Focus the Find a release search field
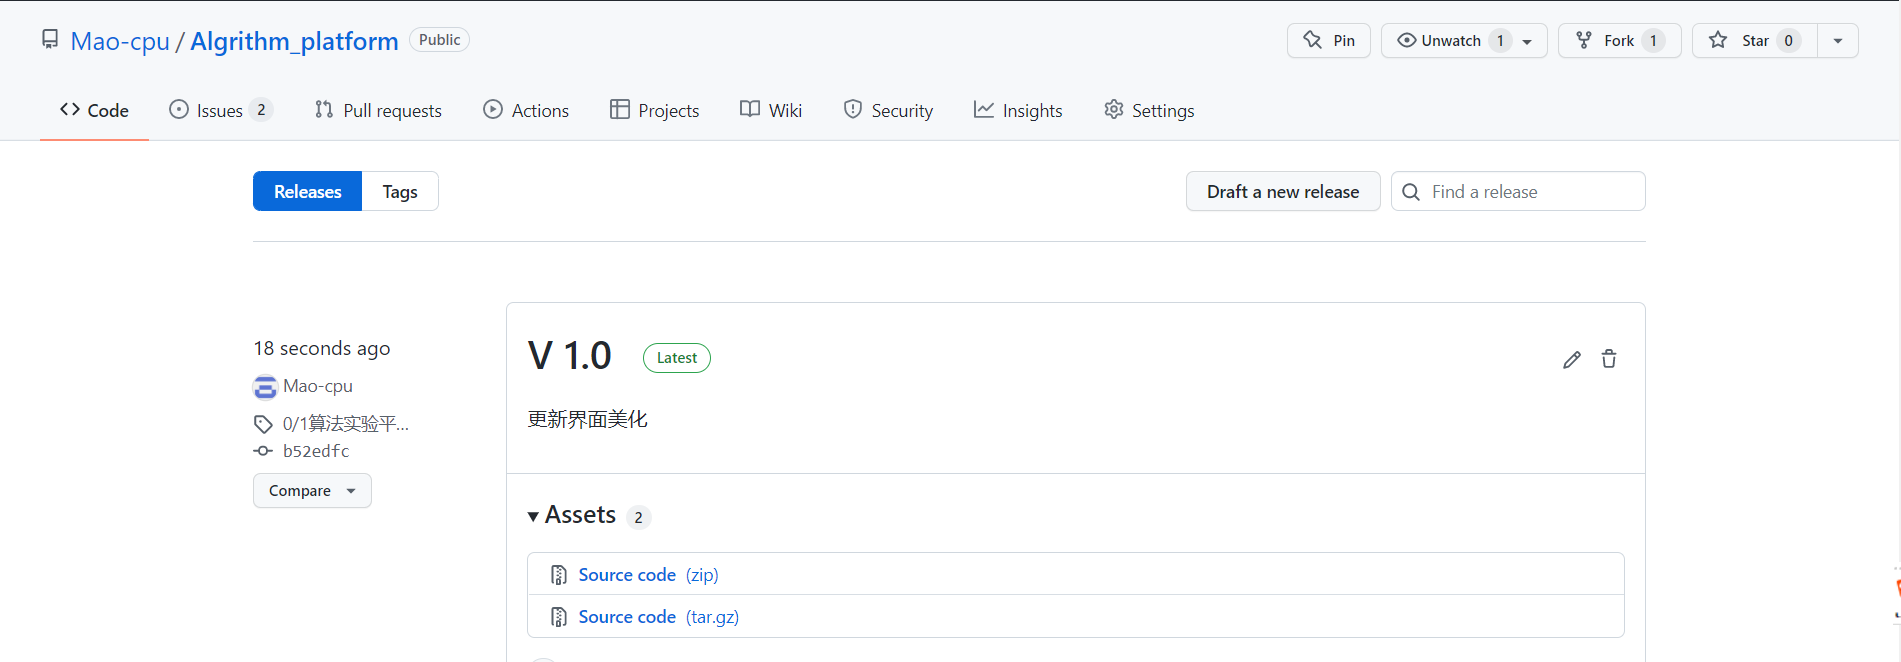 1518,191
